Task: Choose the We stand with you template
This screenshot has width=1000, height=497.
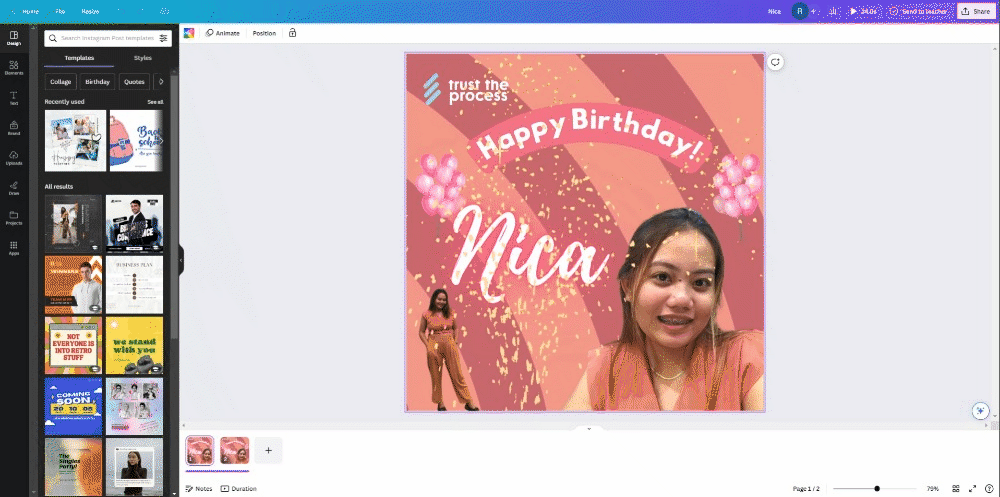Action: point(135,345)
